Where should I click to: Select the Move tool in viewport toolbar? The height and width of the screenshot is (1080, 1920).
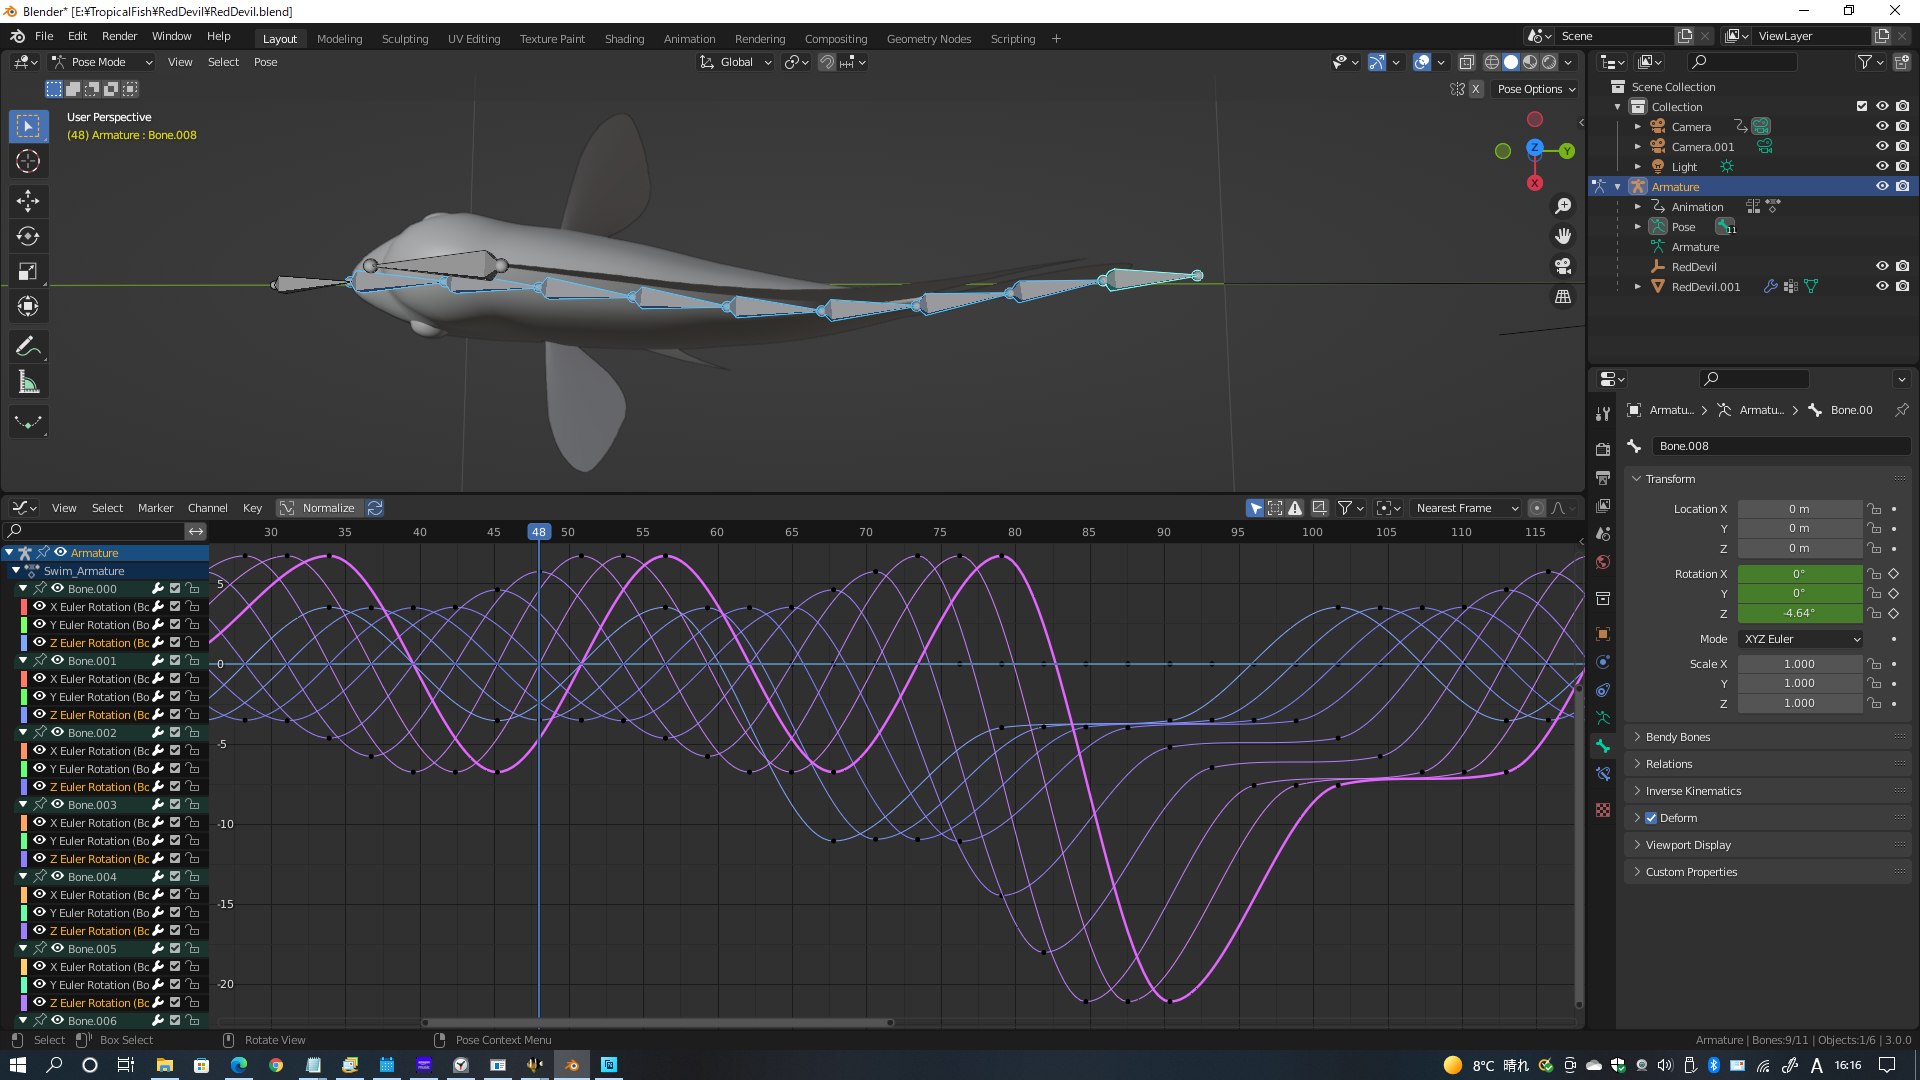(x=28, y=201)
